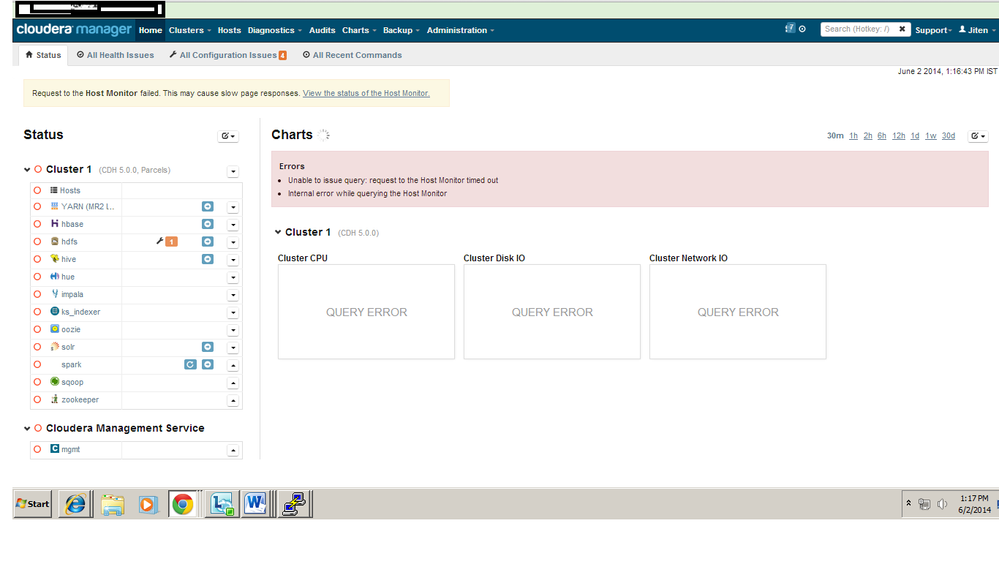Switch to All Recent Commands tab
The image size is (999, 562).
[x=352, y=55]
